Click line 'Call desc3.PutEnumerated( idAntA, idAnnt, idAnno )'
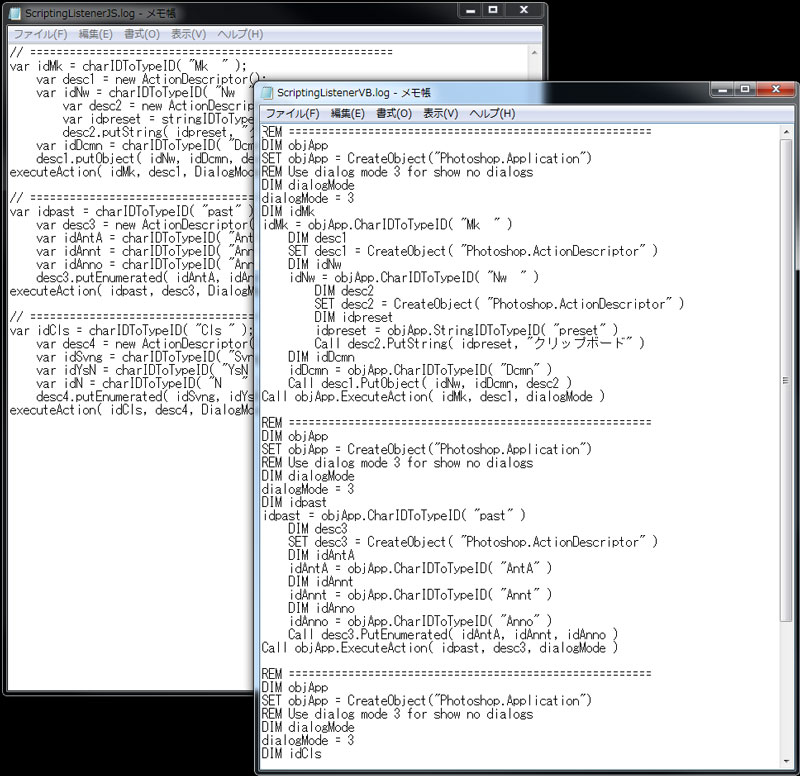Image resolution: width=800 pixels, height=776 pixels. [453, 634]
